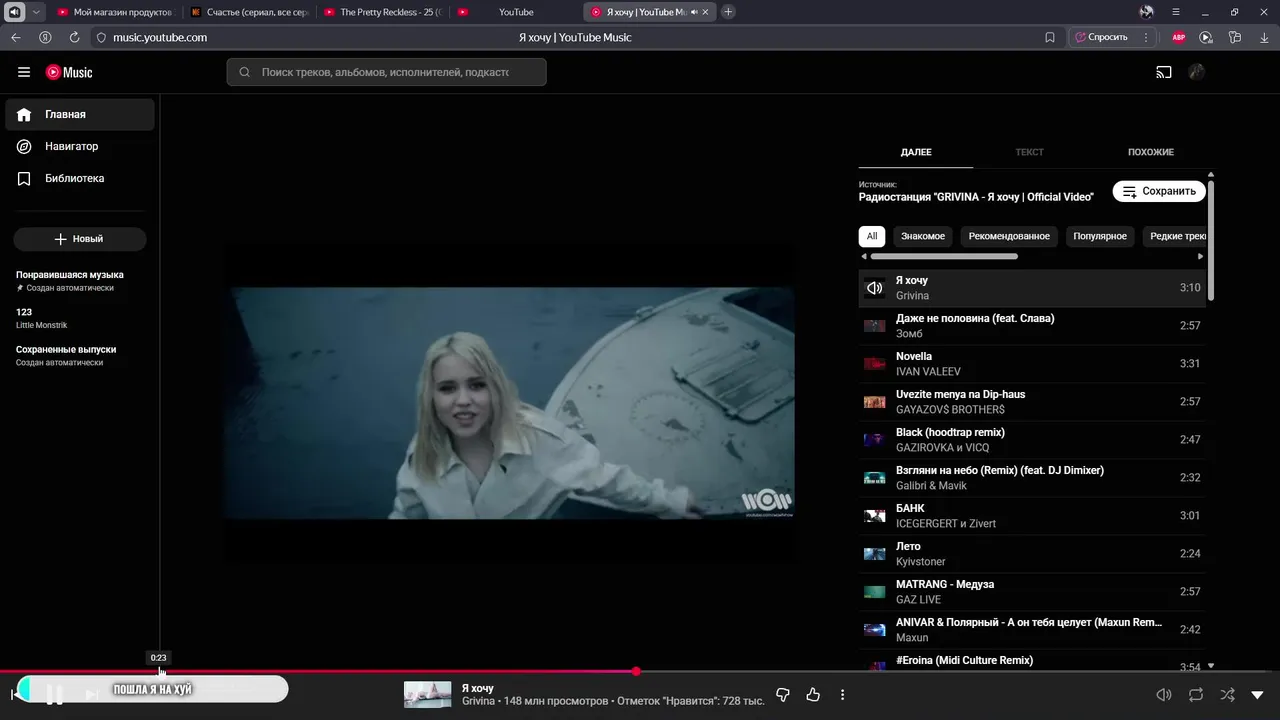1280x720 pixels.
Task: Open a new browser tab
Action: (728, 12)
